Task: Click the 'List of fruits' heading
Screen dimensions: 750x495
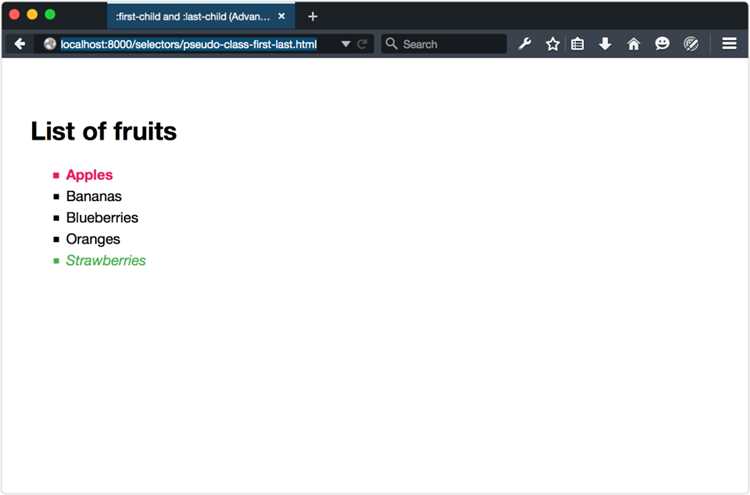Action: point(104,131)
